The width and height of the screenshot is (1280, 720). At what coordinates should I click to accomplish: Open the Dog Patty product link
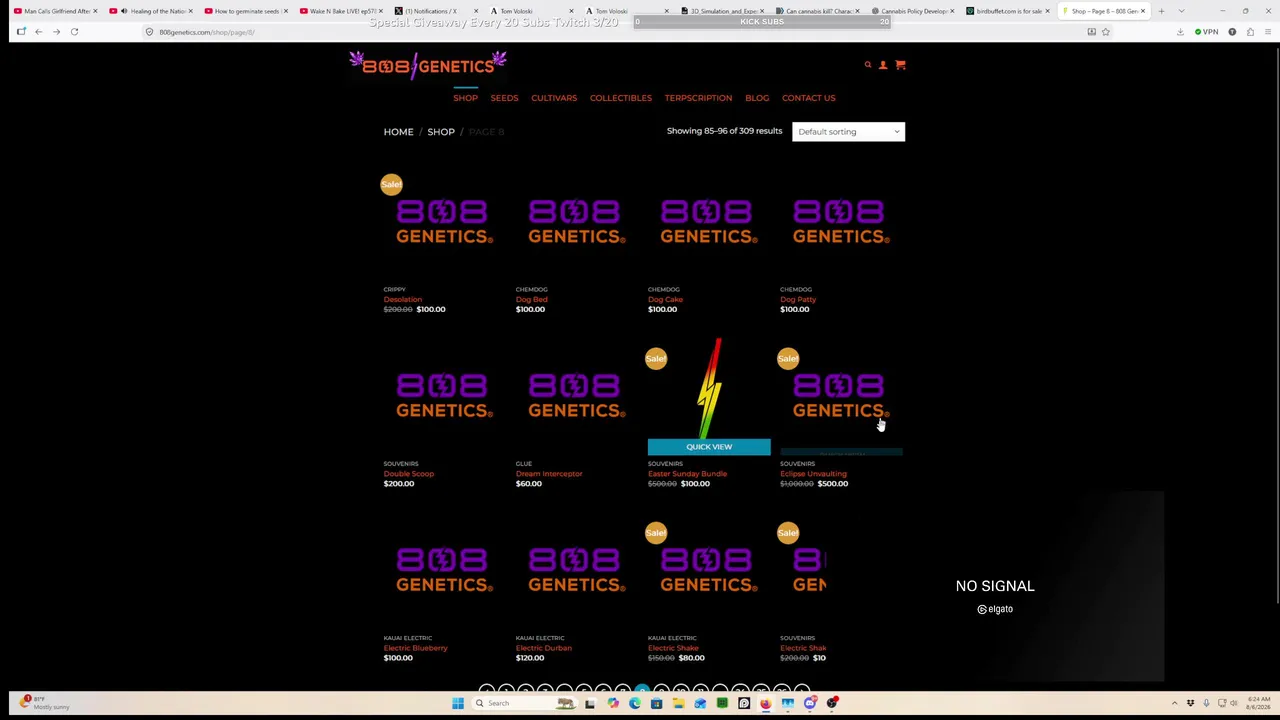tap(798, 299)
